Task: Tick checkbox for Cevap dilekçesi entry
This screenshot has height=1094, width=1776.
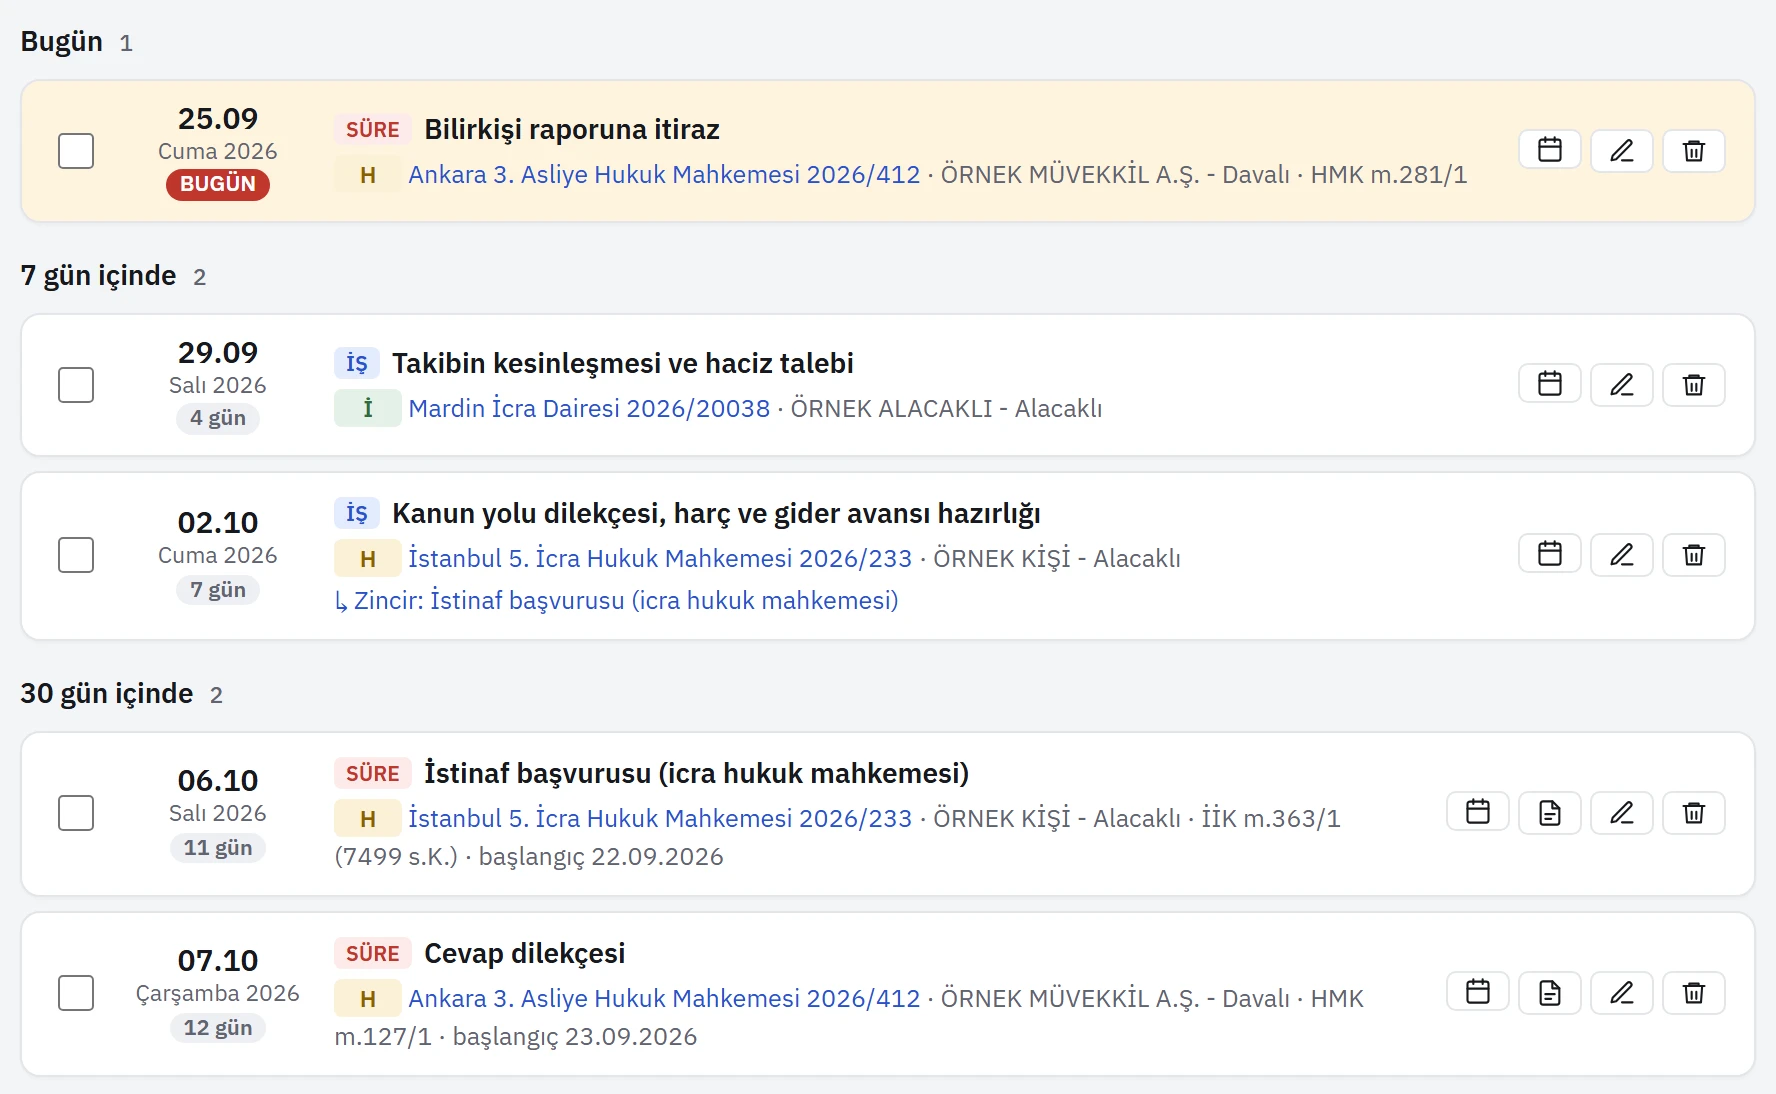Action: click(76, 993)
